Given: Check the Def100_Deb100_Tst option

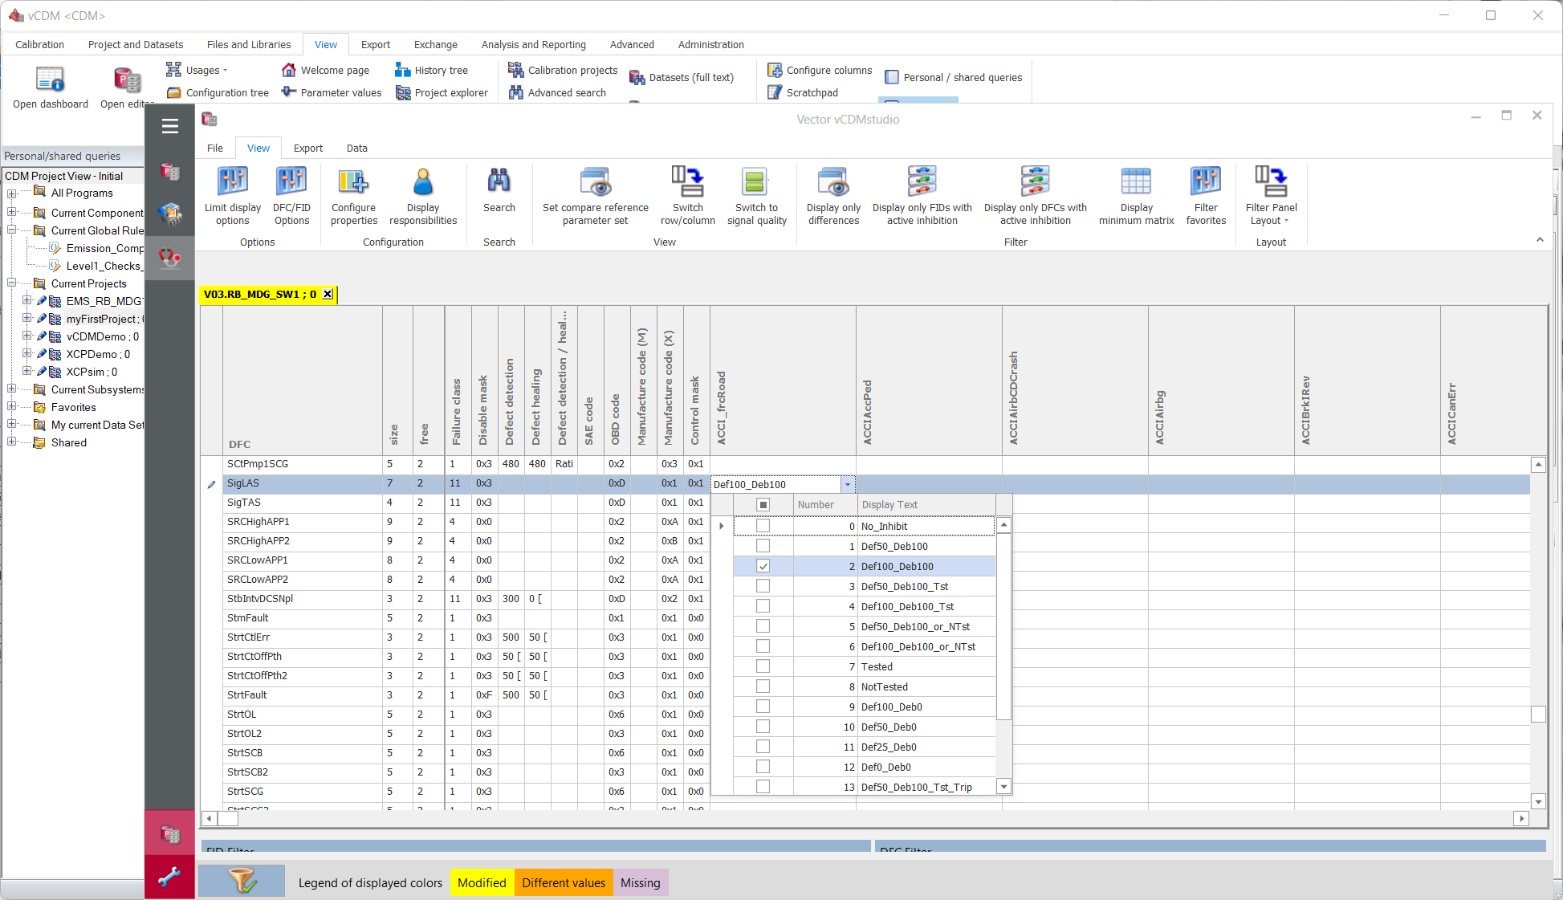Looking at the screenshot, I should click(x=763, y=606).
